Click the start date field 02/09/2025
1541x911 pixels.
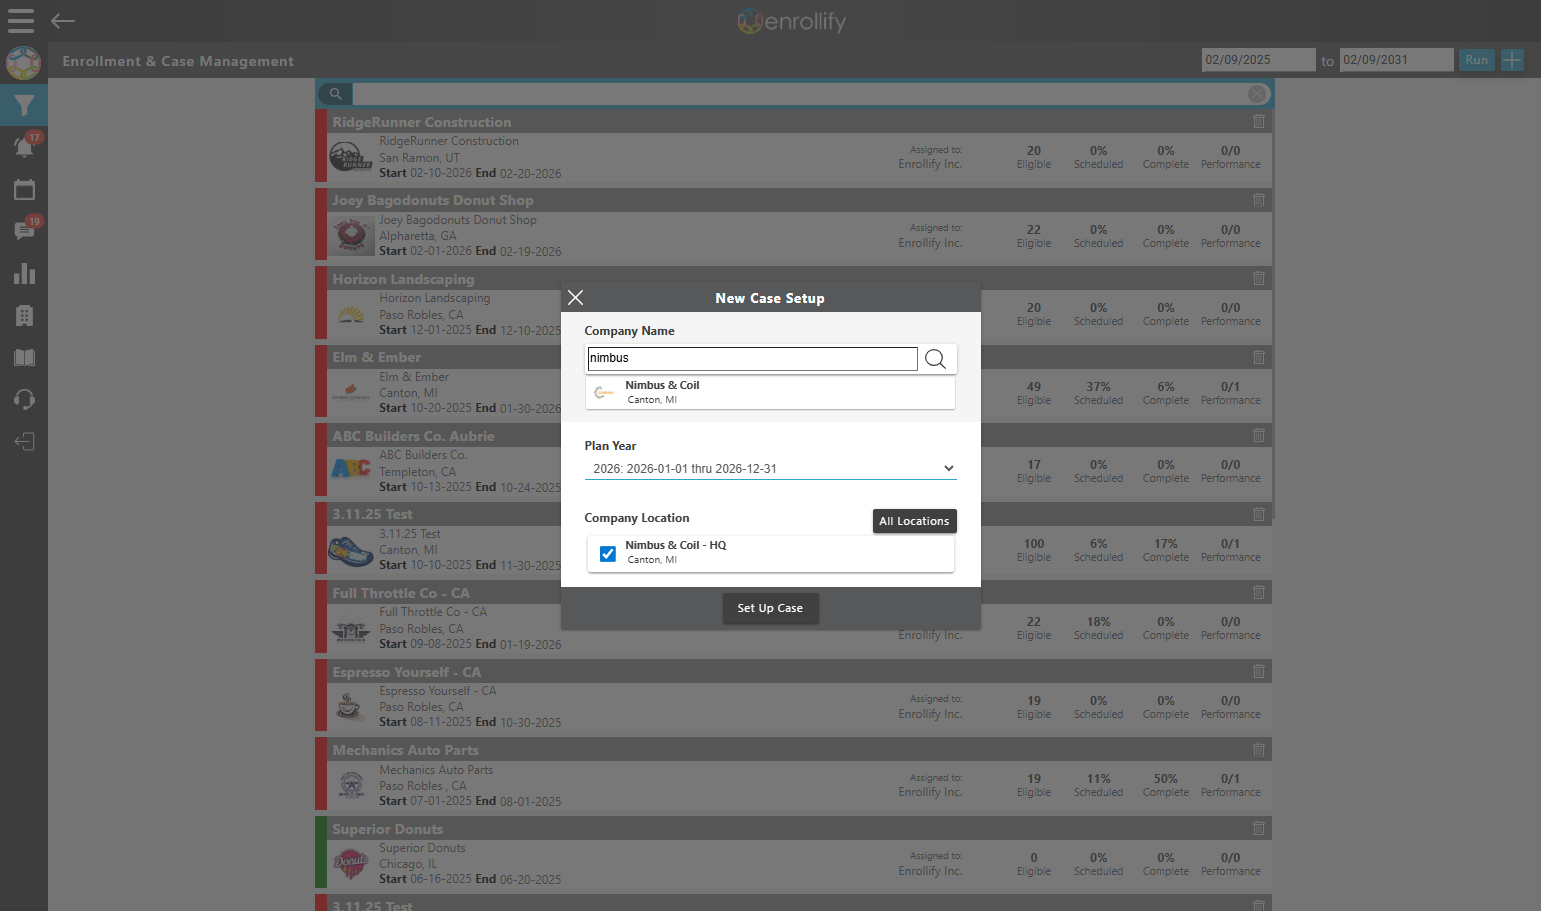(1258, 60)
